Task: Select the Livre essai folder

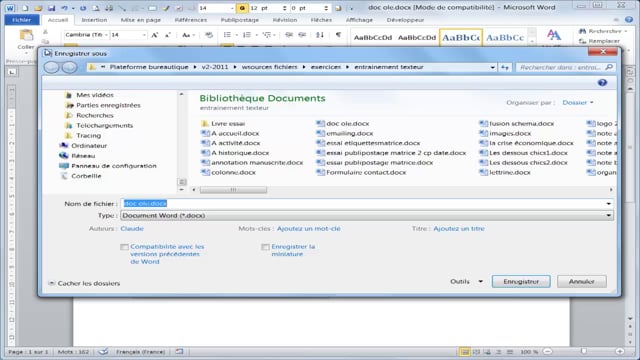Action: 223,124
